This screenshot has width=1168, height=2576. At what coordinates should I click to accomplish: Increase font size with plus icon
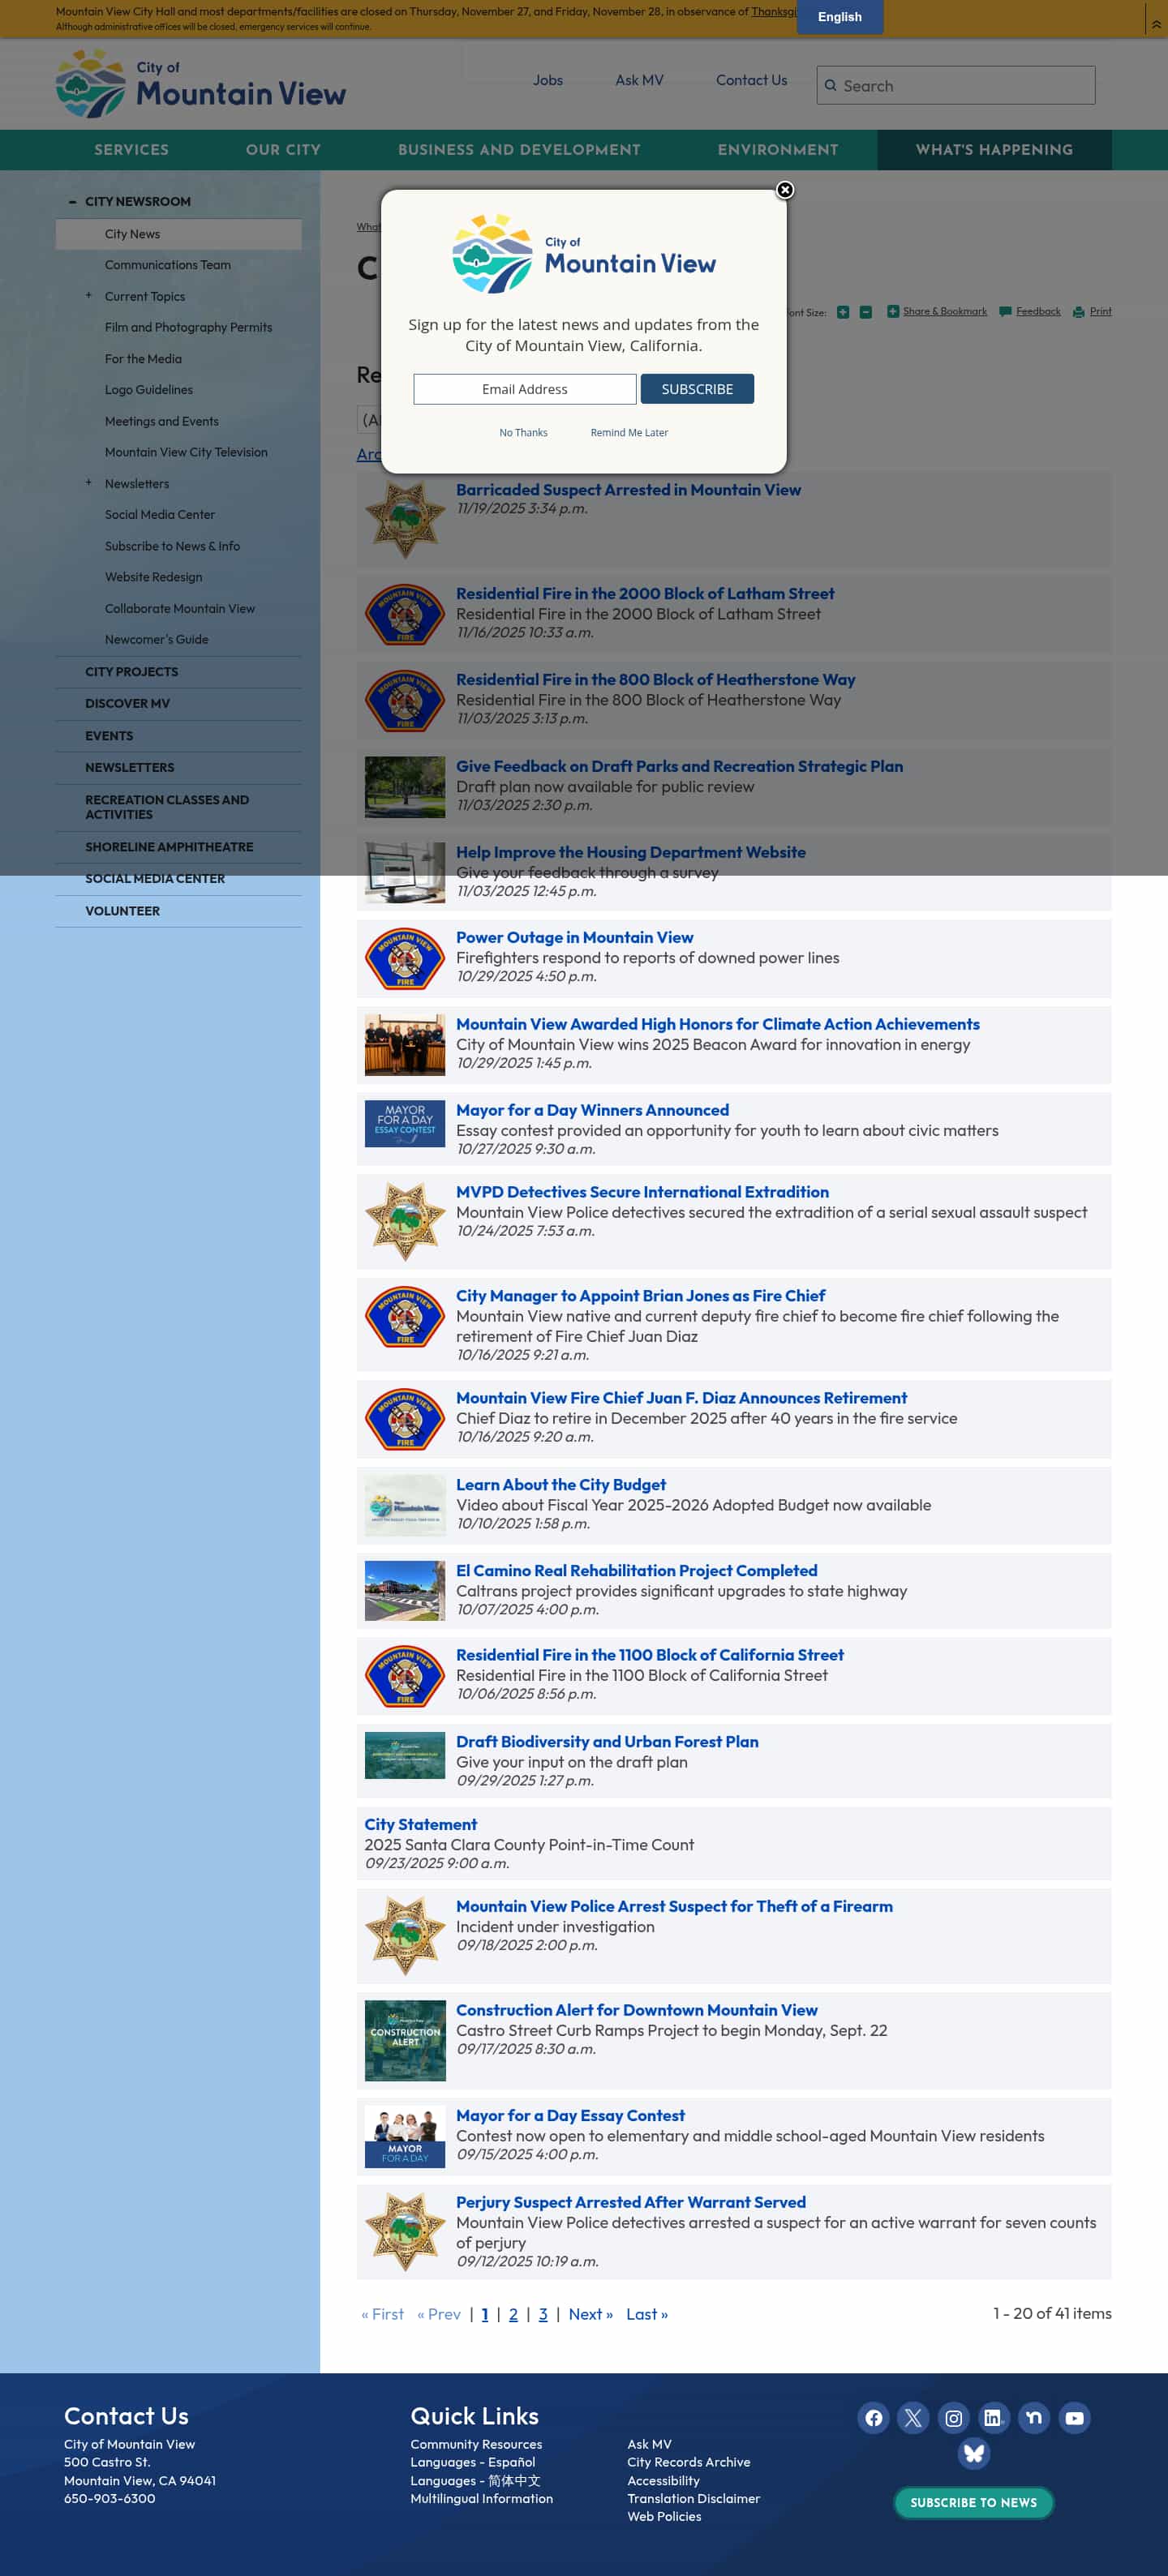tap(843, 312)
